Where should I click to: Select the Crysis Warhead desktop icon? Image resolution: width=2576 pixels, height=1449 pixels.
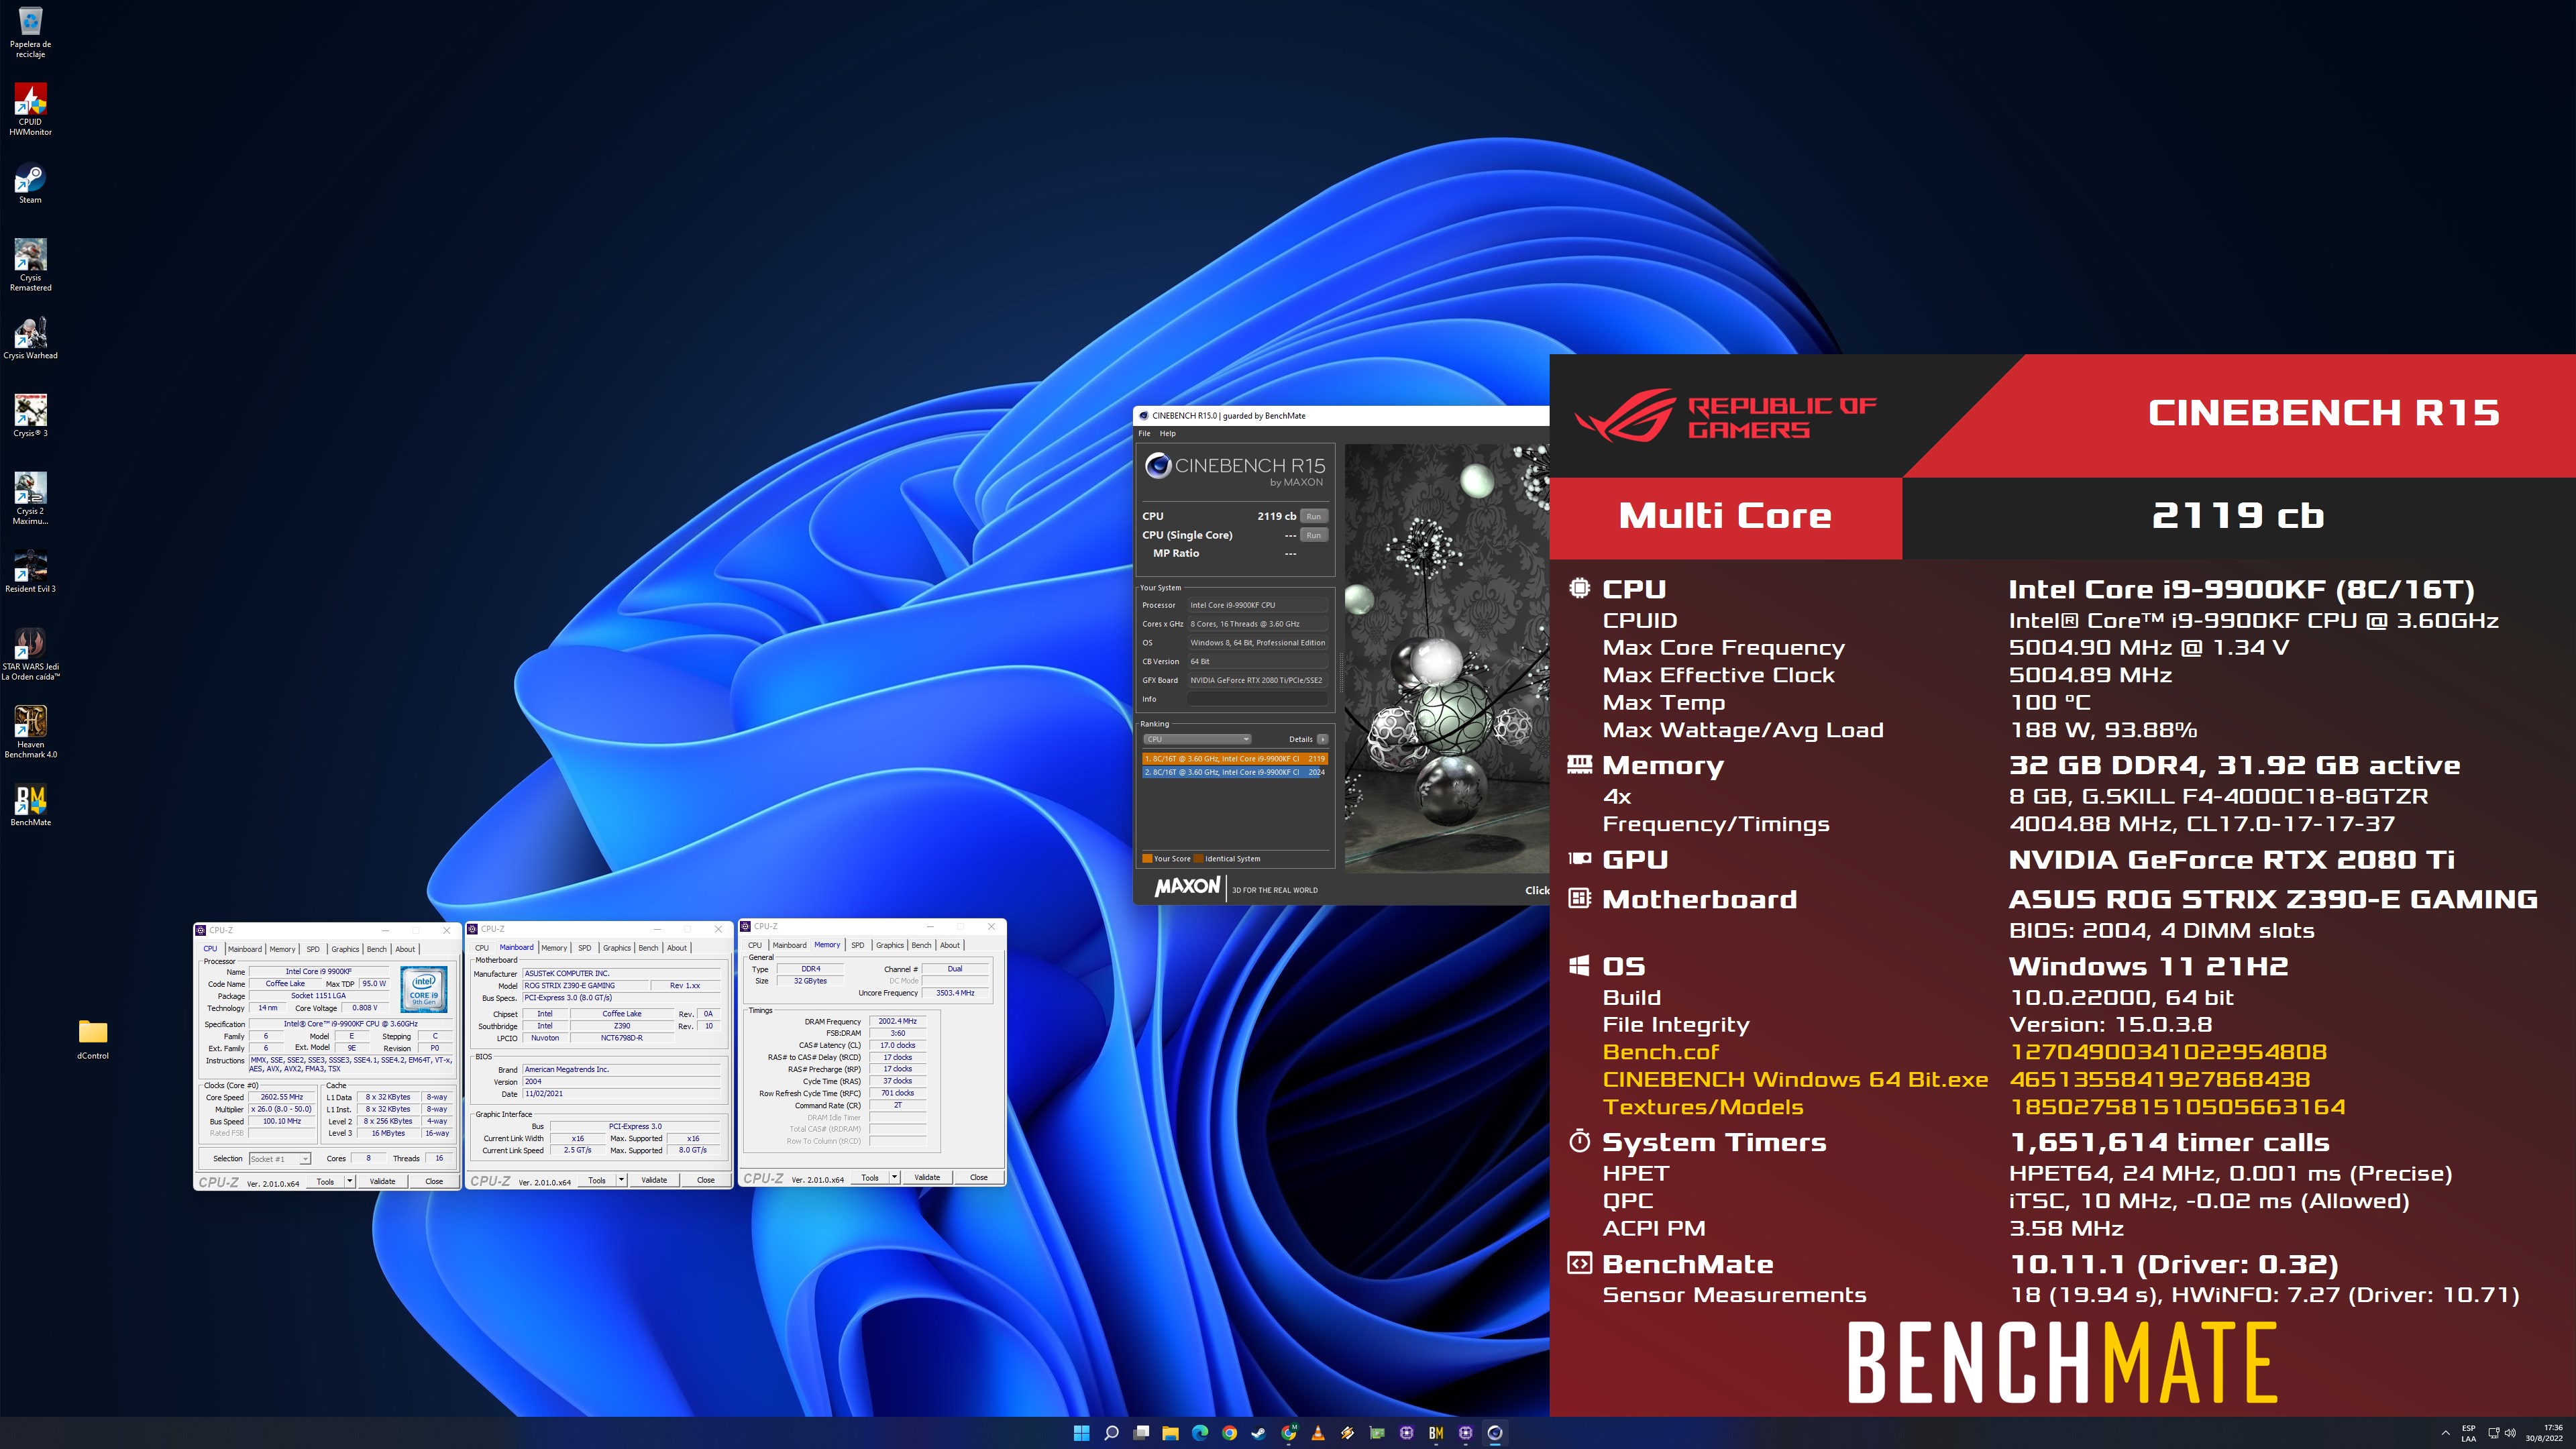(30, 338)
